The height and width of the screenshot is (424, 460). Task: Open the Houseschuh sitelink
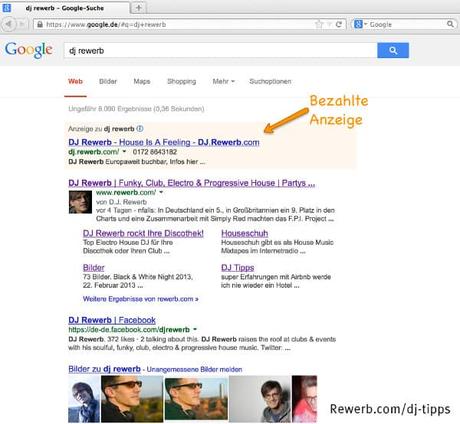click(x=245, y=233)
